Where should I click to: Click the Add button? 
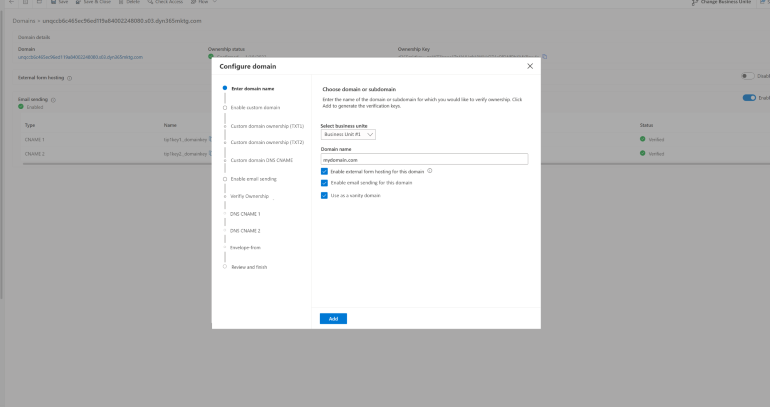pos(333,319)
